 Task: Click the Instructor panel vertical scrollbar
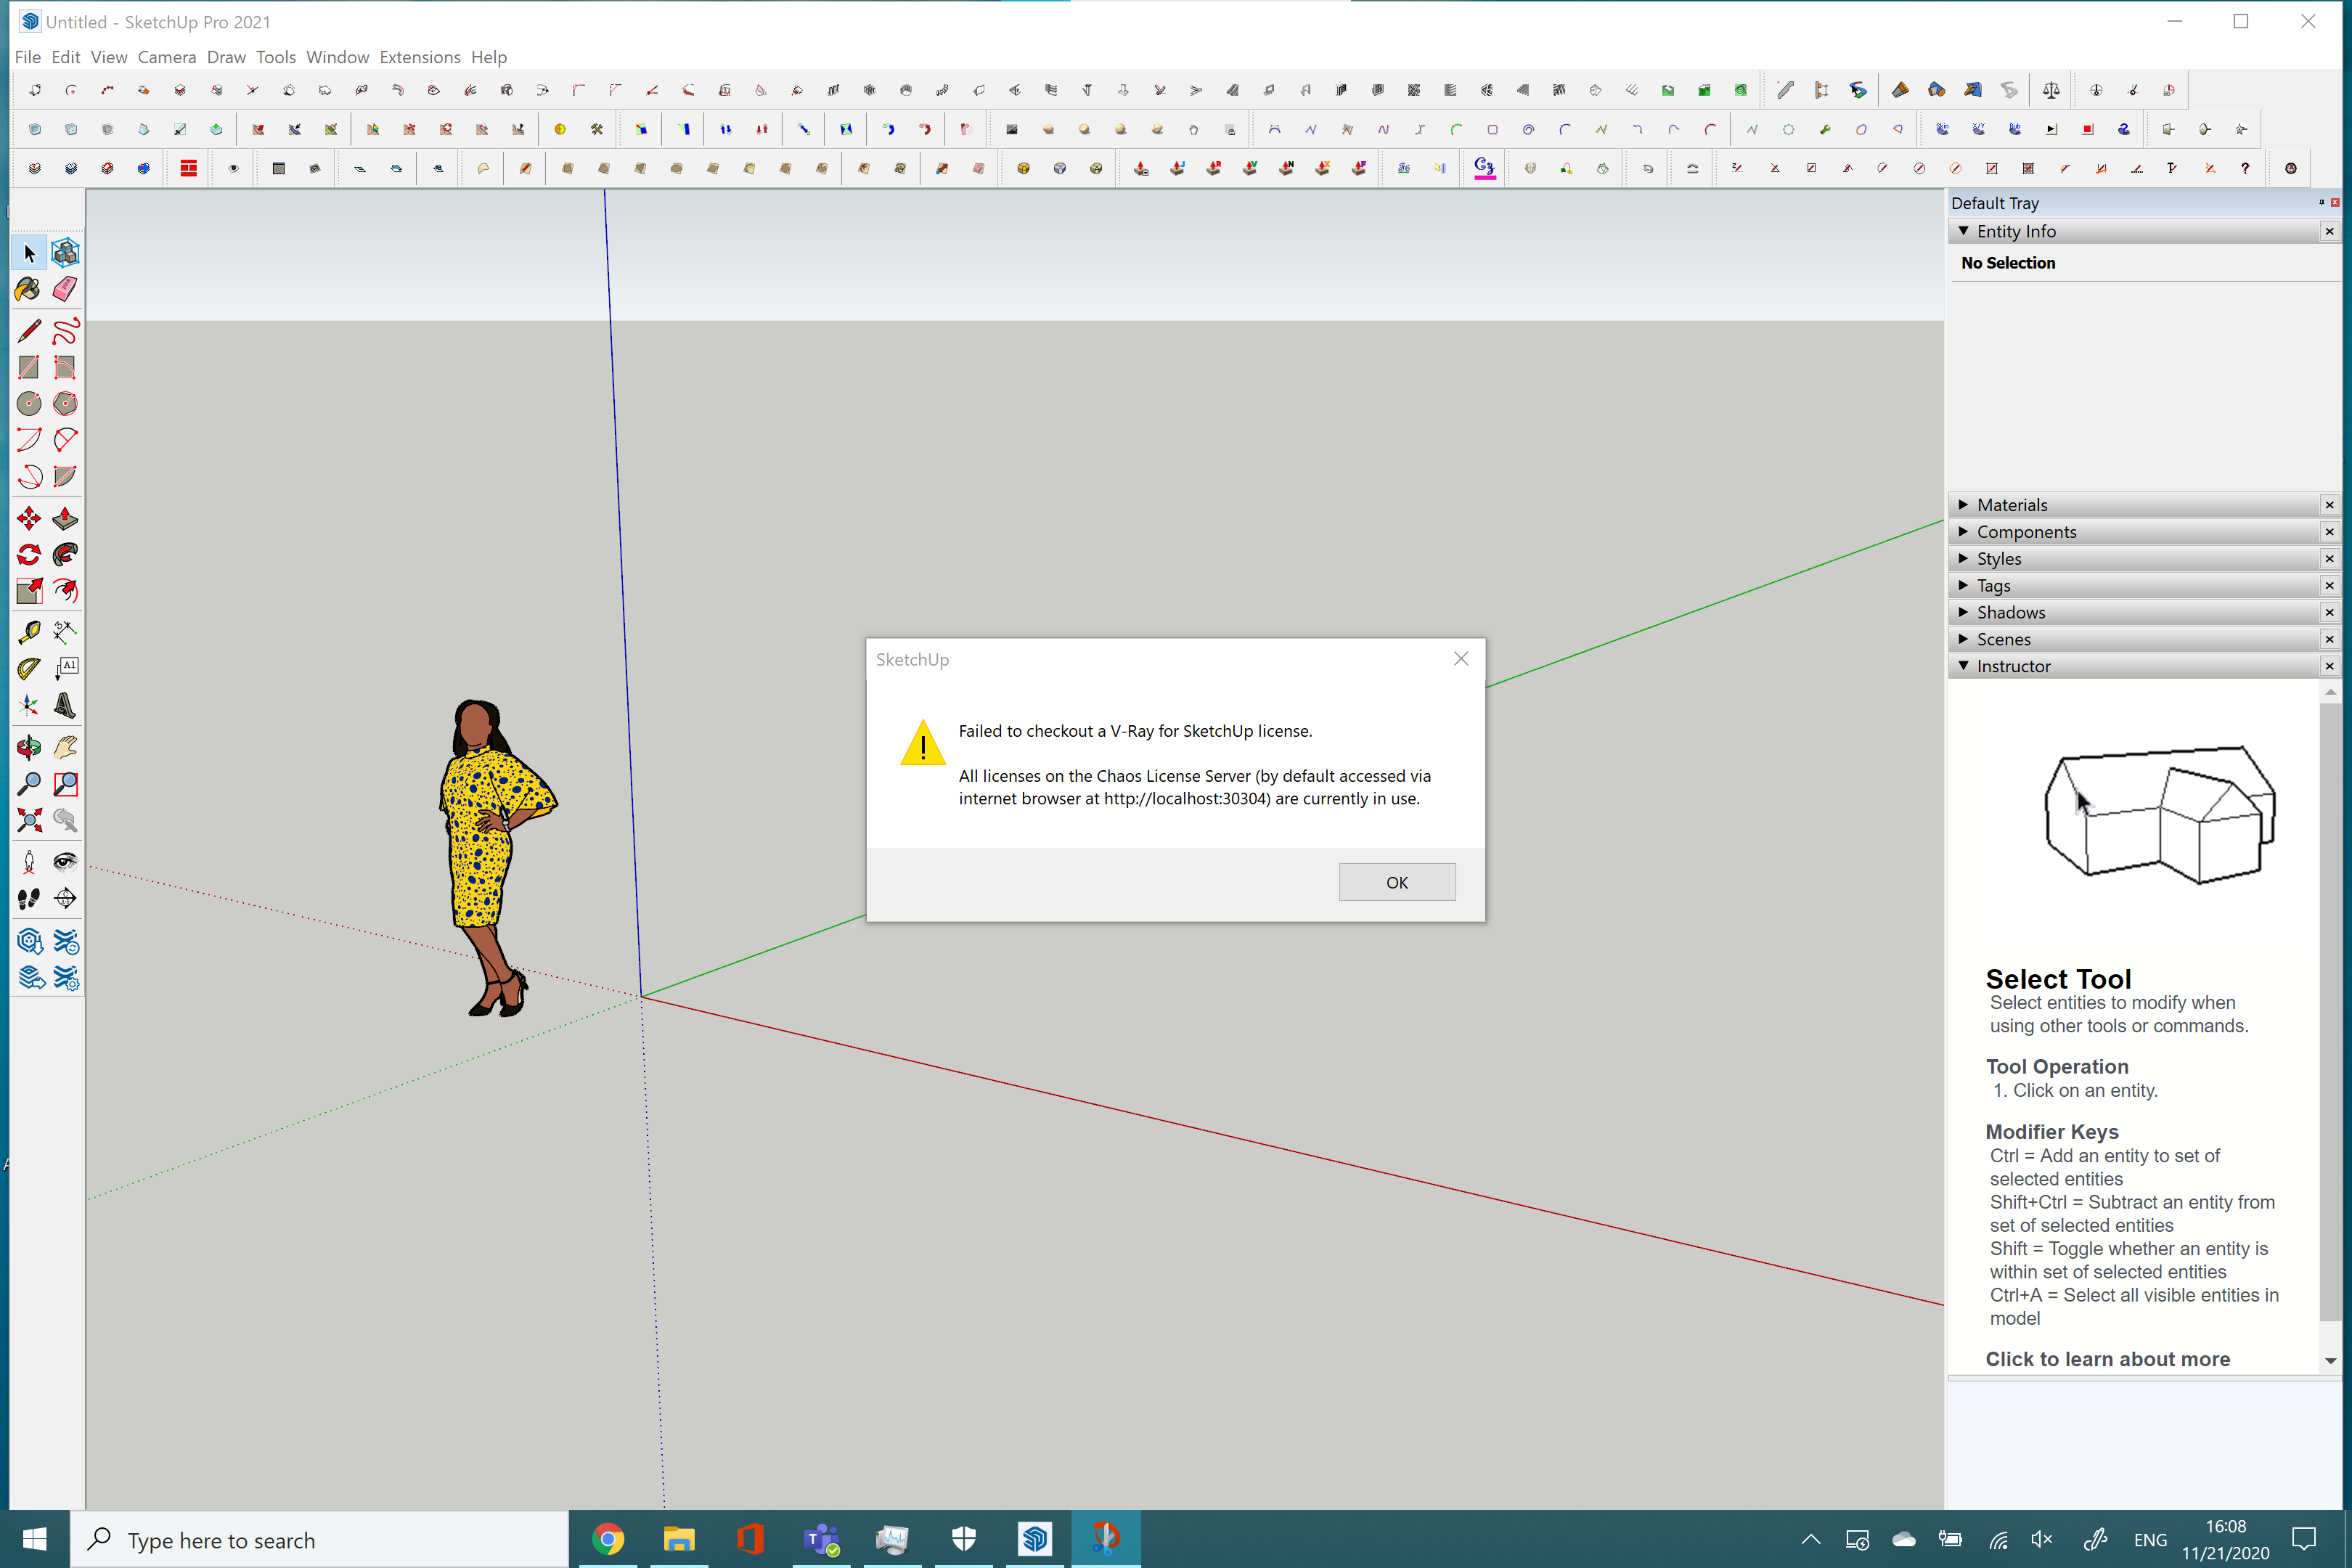tap(2330, 1011)
